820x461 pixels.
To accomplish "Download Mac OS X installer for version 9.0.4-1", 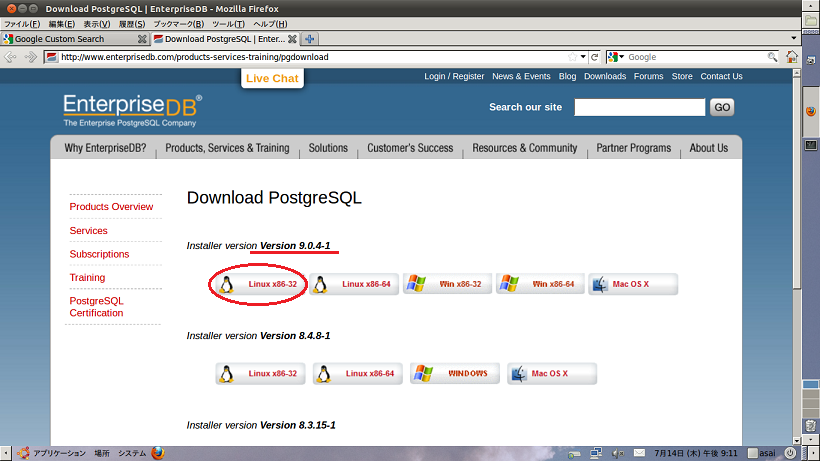I will click(633, 284).
